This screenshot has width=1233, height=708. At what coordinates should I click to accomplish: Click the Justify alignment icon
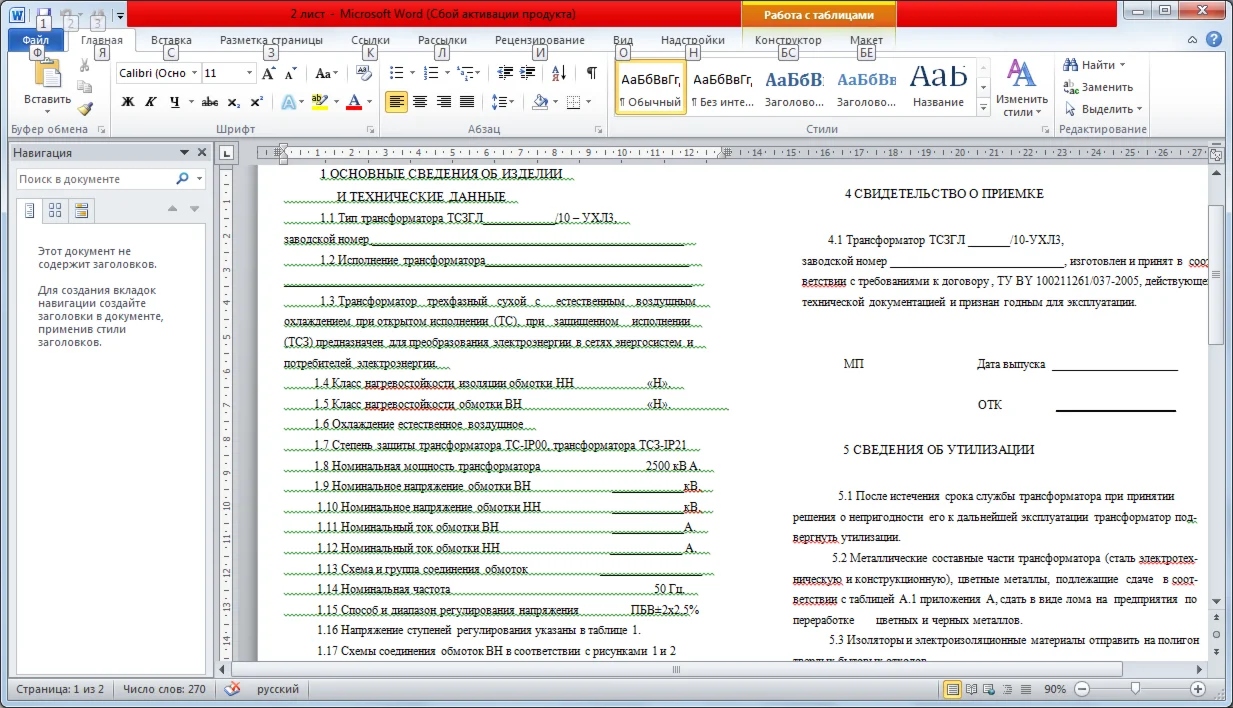pos(468,102)
